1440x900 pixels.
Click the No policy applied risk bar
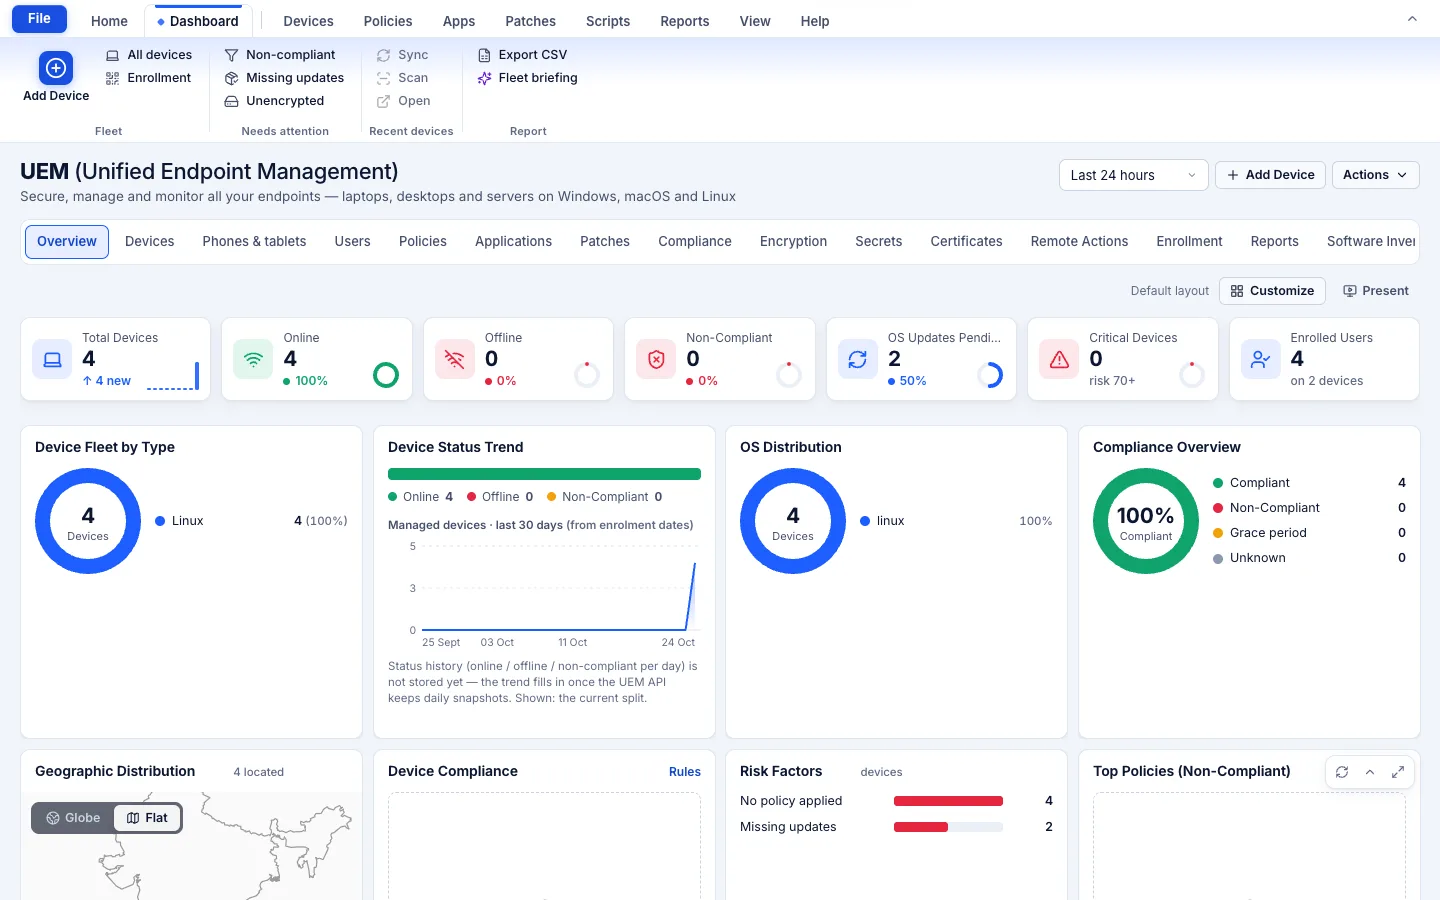[x=948, y=801]
